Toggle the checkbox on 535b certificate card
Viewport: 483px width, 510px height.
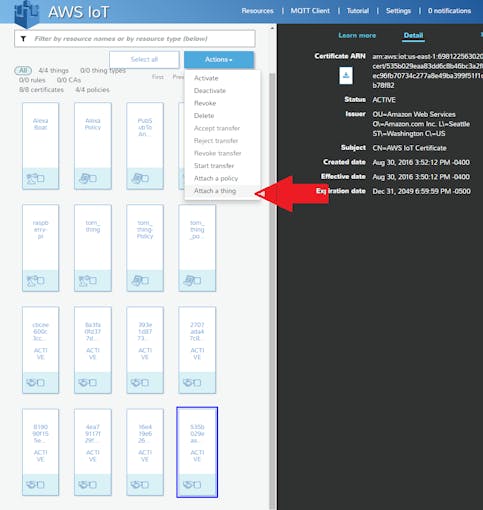coord(197,485)
